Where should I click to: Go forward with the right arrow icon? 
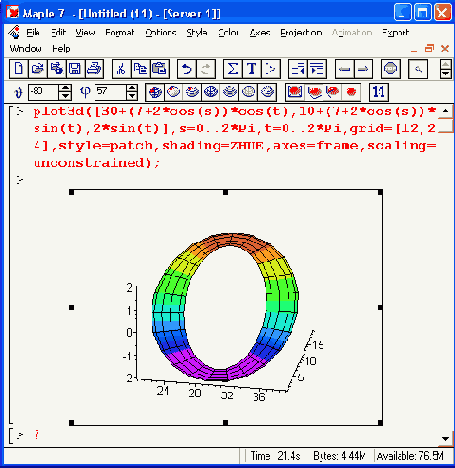[x=363, y=69]
